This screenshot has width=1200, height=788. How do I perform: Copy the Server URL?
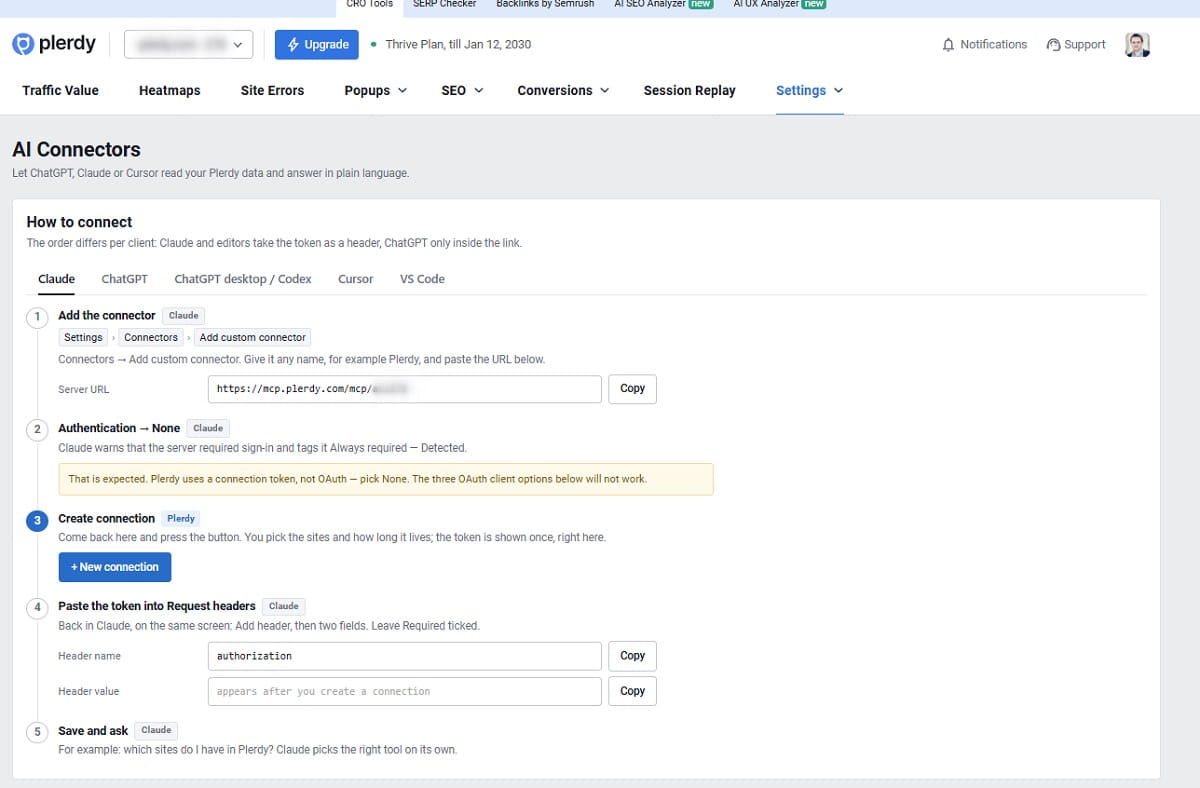pyautogui.click(x=633, y=389)
